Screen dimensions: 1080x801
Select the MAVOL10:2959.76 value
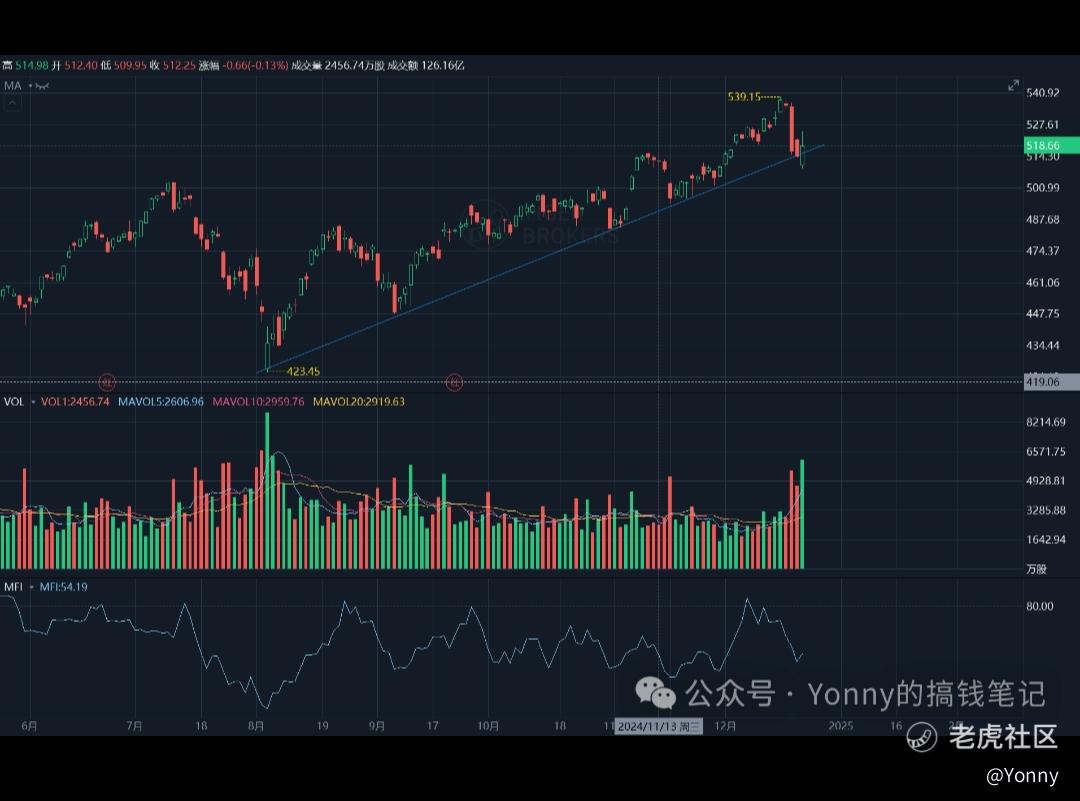tap(258, 402)
